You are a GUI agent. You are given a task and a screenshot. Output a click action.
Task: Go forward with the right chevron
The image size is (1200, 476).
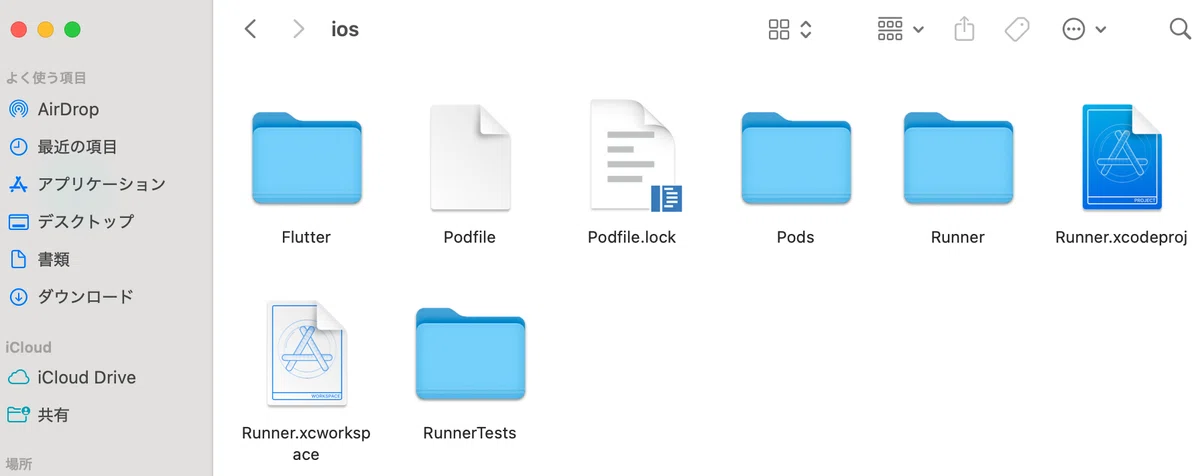click(x=298, y=29)
